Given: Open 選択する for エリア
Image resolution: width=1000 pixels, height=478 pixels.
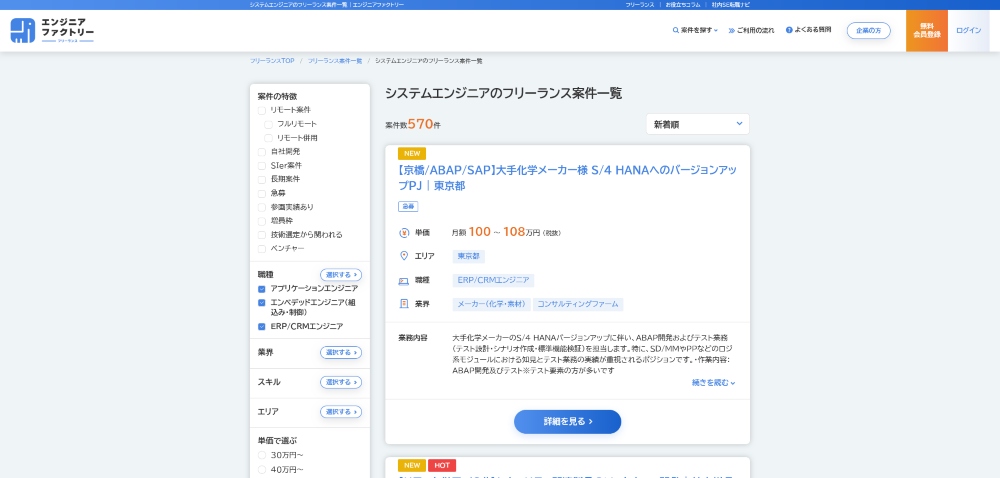Looking at the screenshot, I should click(341, 412).
